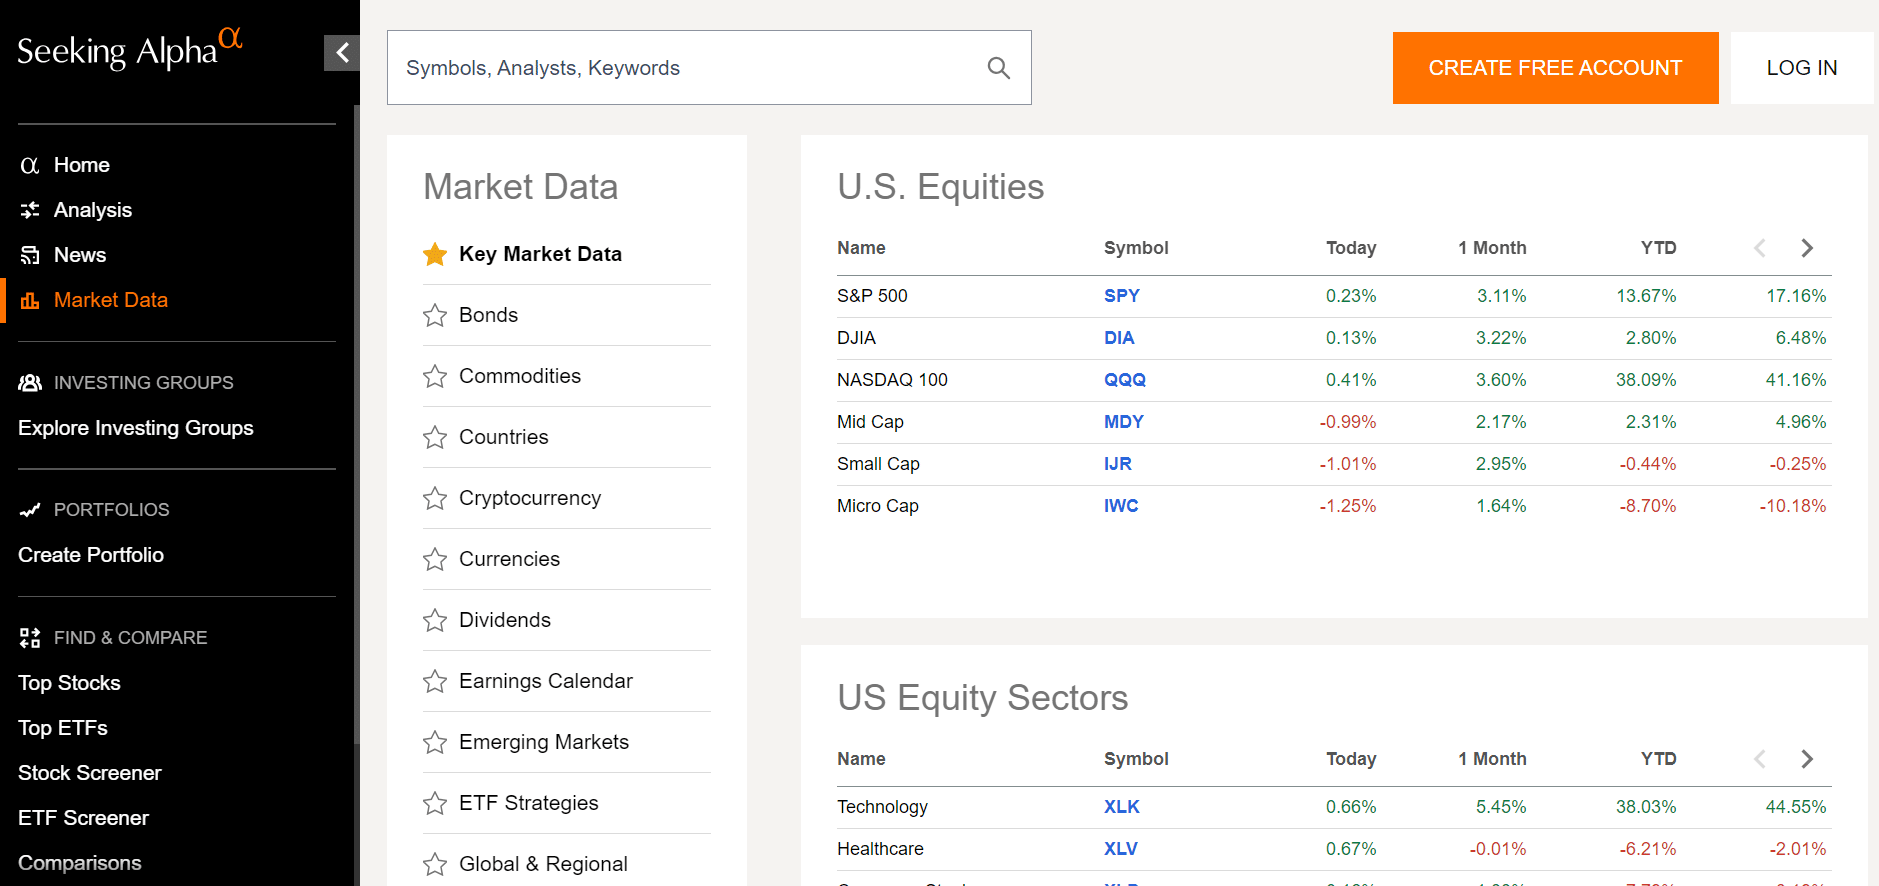
Task: Open News in the sidebar
Action: (80, 255)
